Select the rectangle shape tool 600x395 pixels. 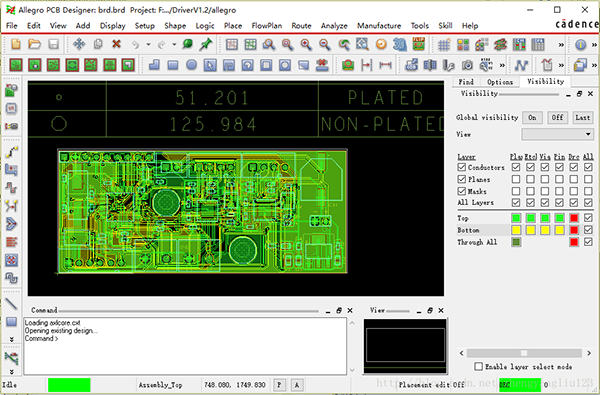click(x=173, y=65)
